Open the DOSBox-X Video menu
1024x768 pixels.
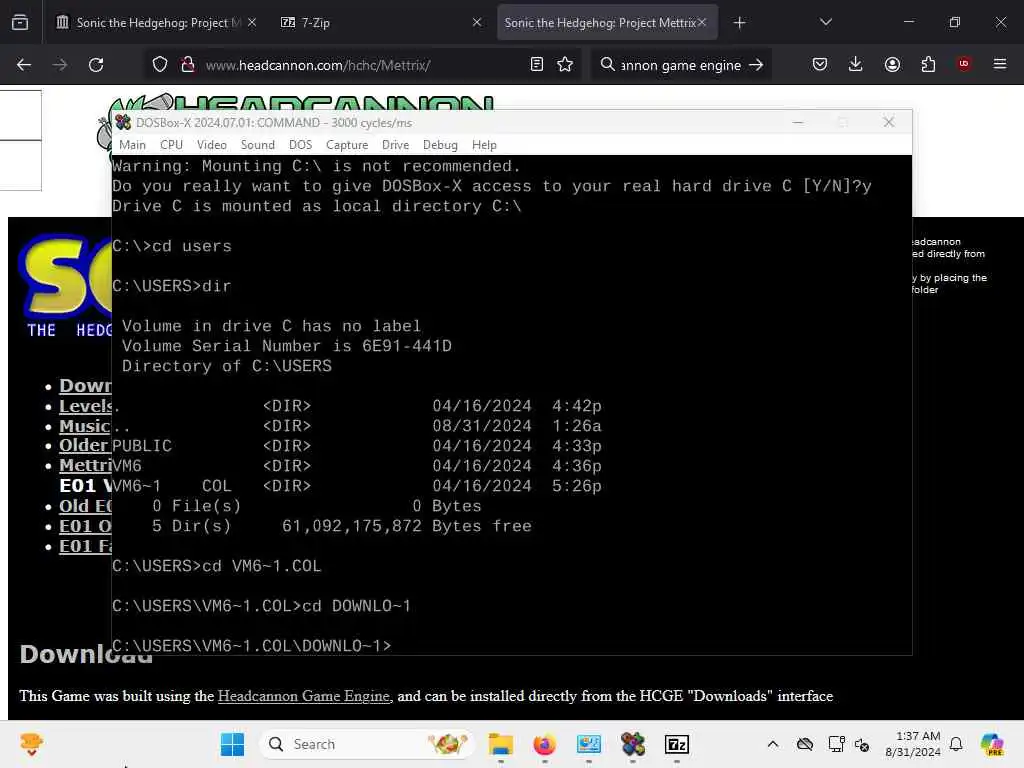[212, 145]
